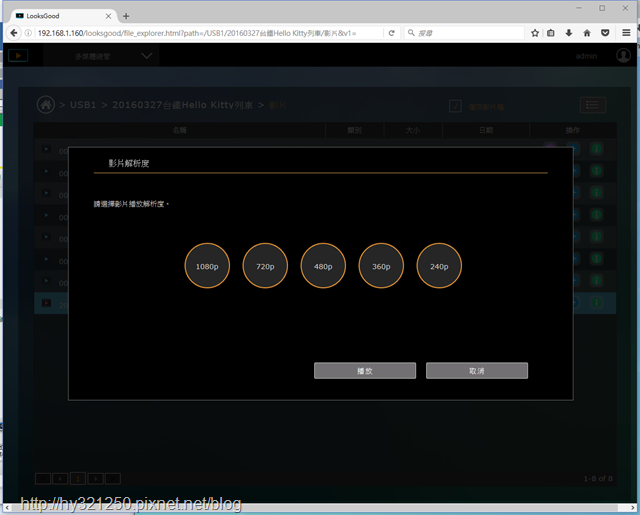Select the LooksGood browser tab
Screen dimensions: 640x515
[61, 16]
